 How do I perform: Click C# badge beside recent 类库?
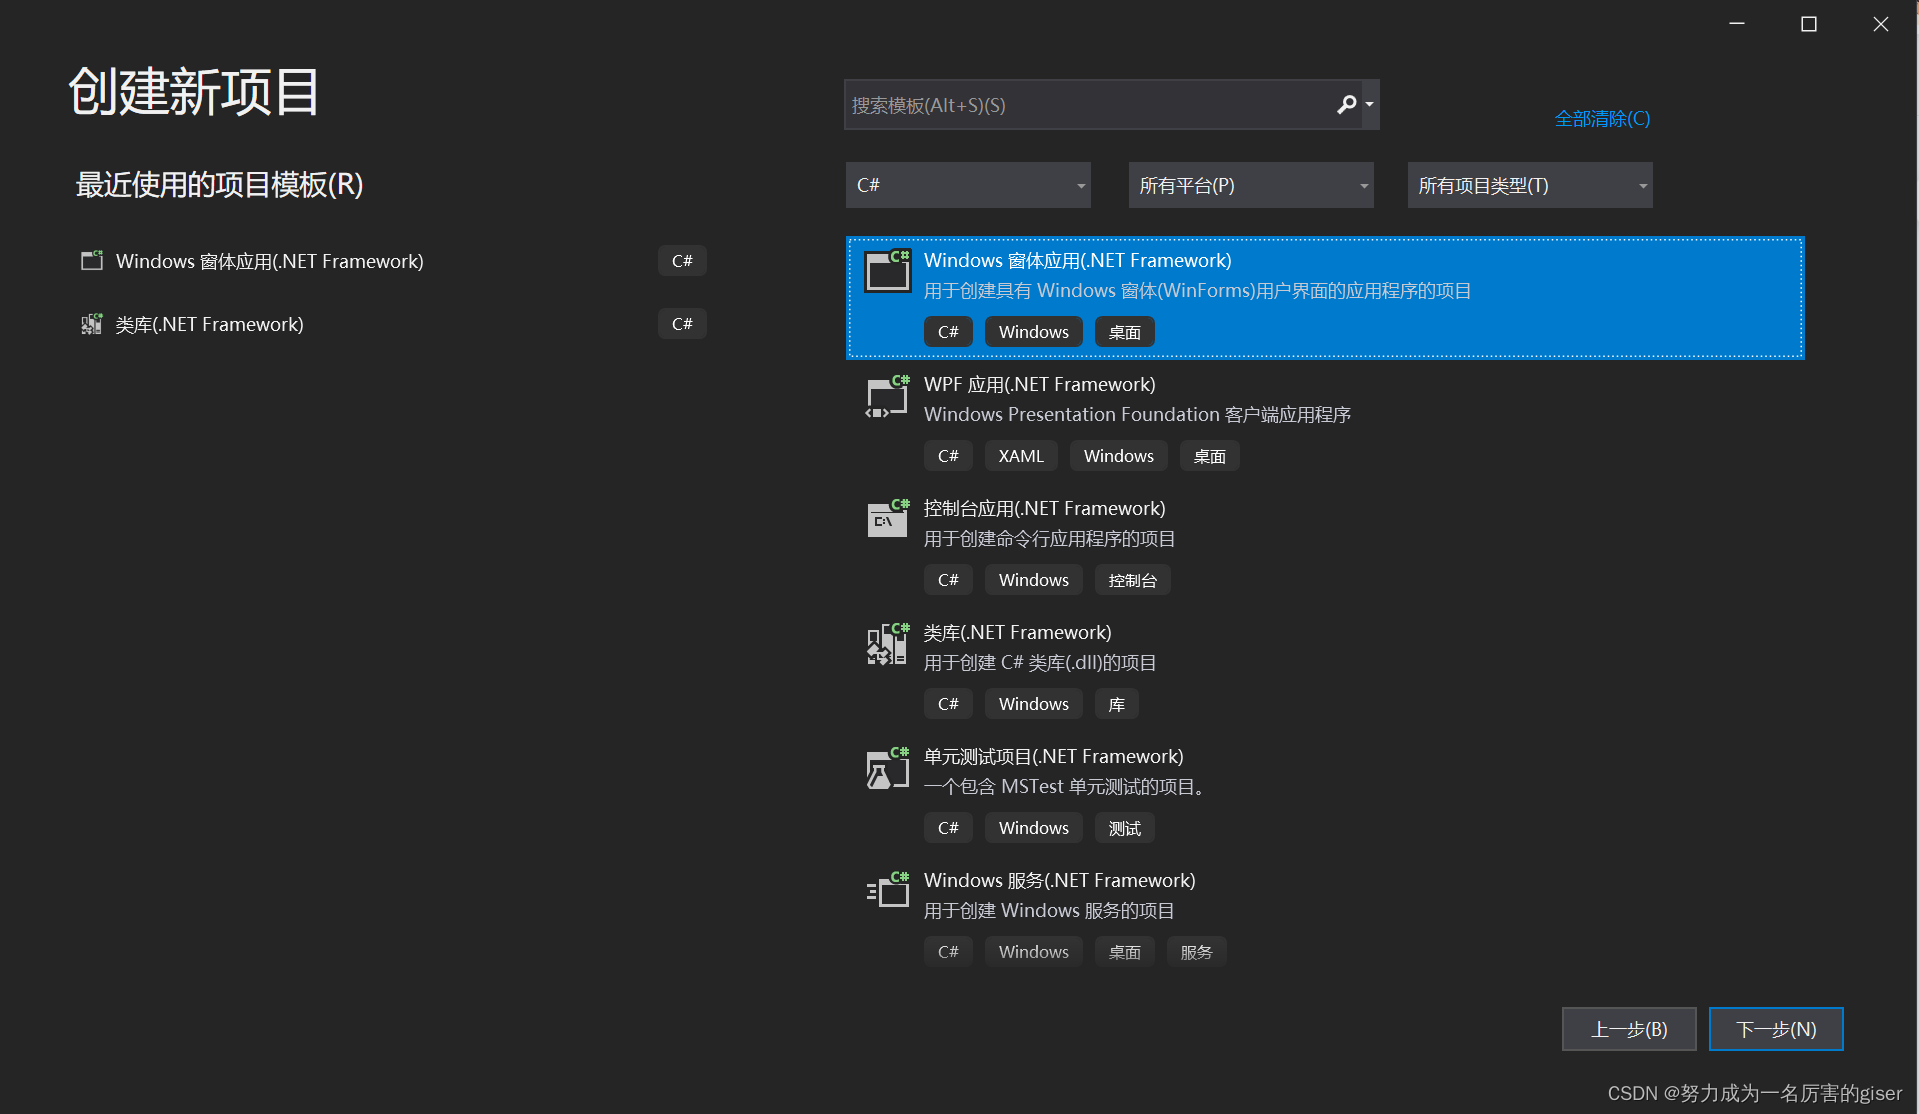[682, 324]
